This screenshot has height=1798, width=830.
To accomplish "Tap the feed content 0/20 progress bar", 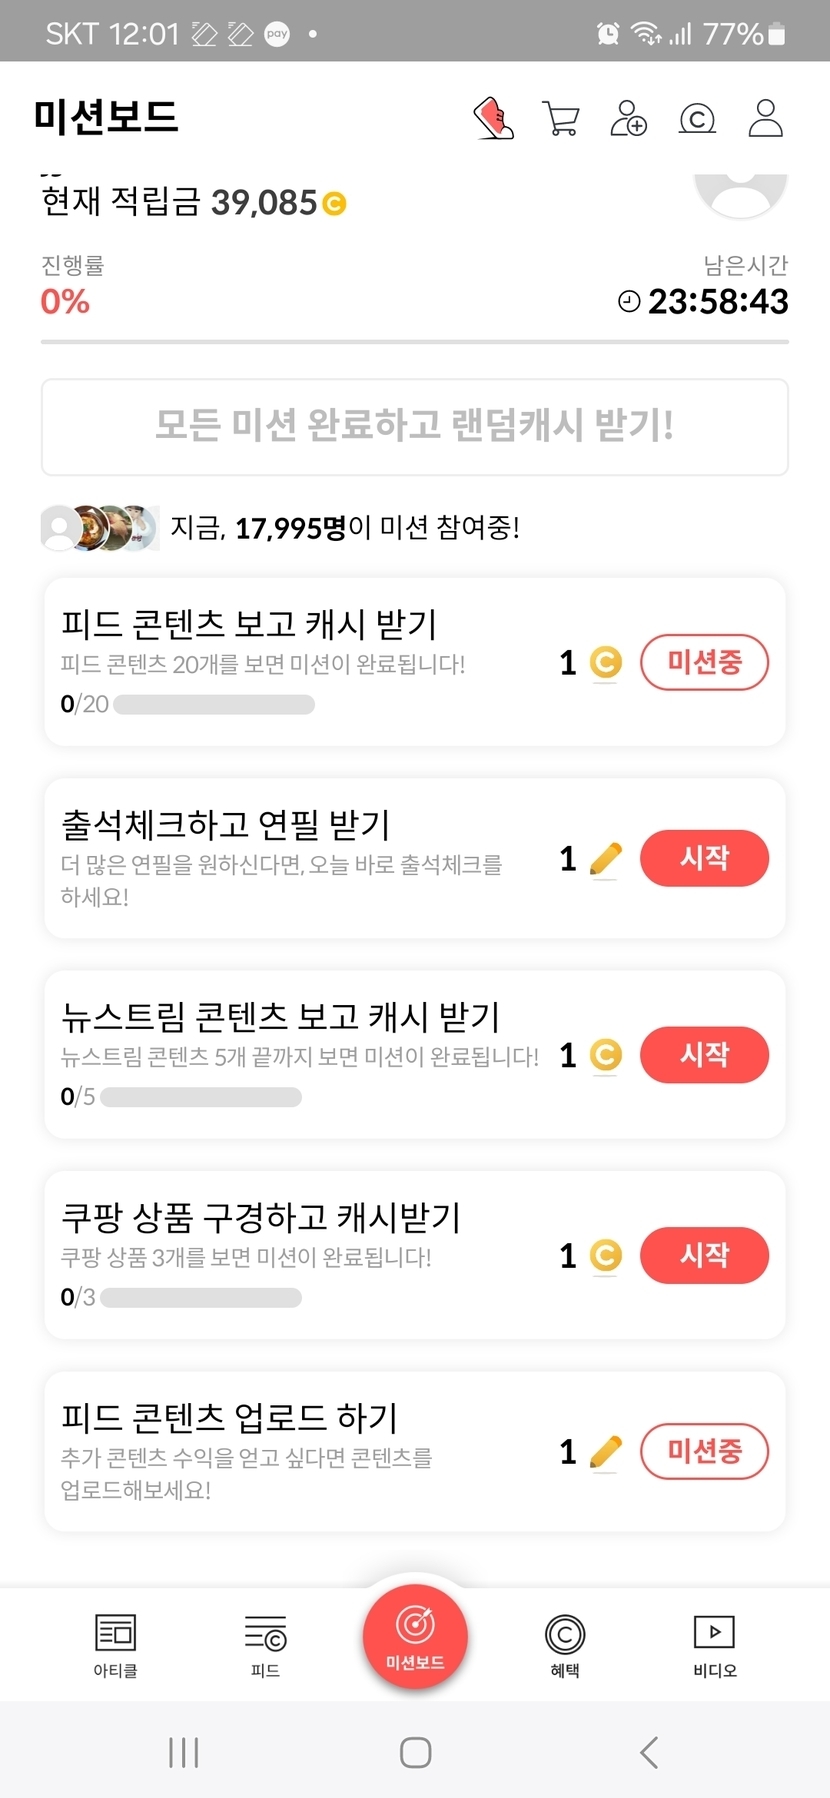I will 214,705.
